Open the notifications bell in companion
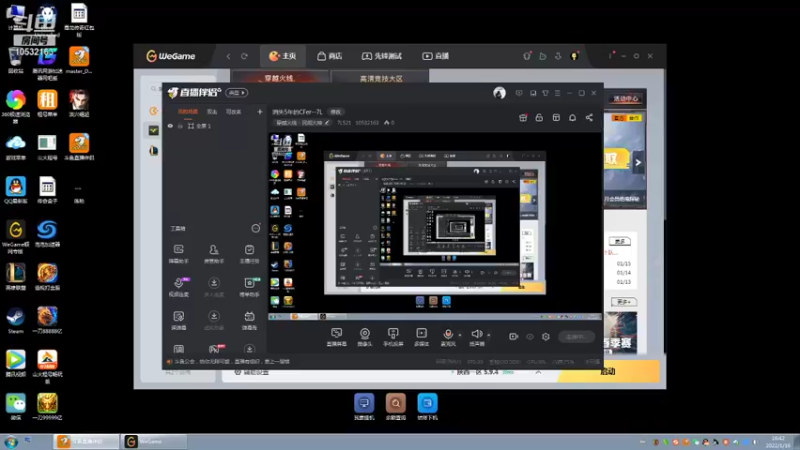The width and height of the screenshot is (800, 450). click(572, 118)
